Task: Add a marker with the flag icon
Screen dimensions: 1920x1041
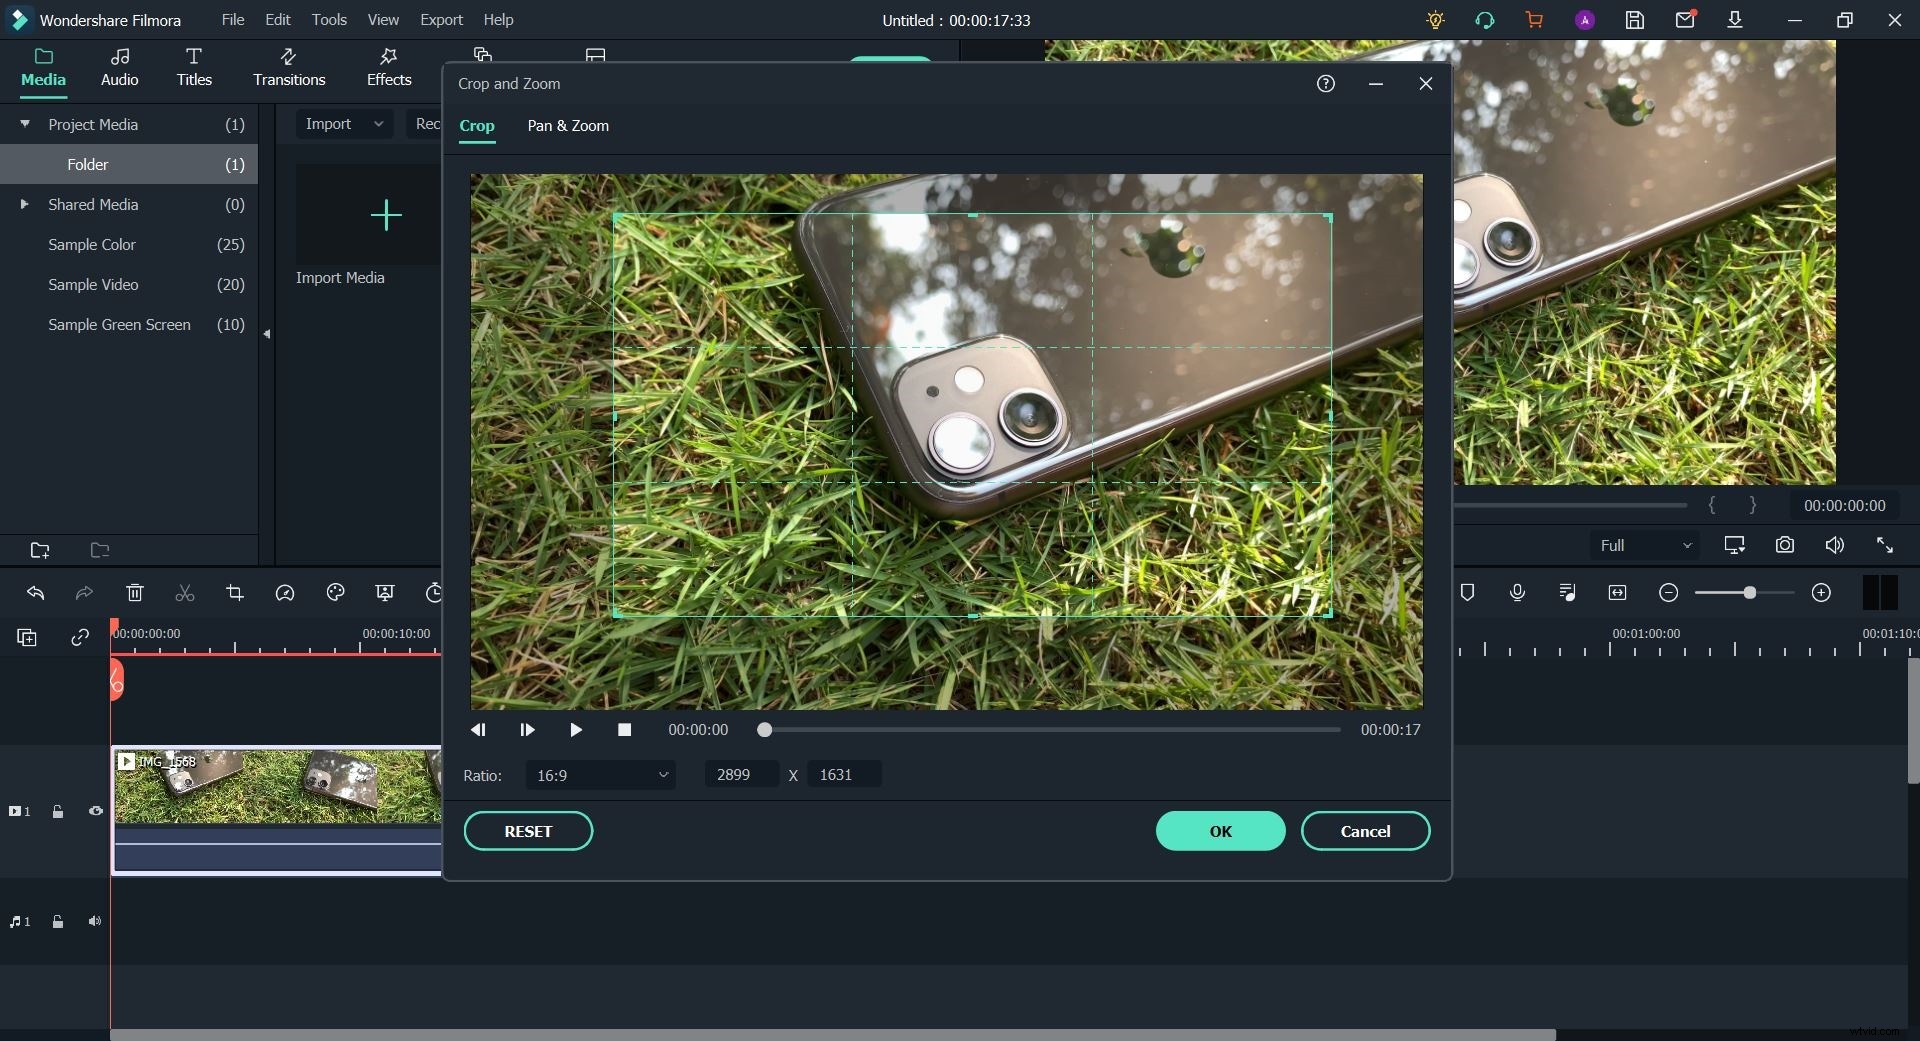Action: (x=1467, y=592)
